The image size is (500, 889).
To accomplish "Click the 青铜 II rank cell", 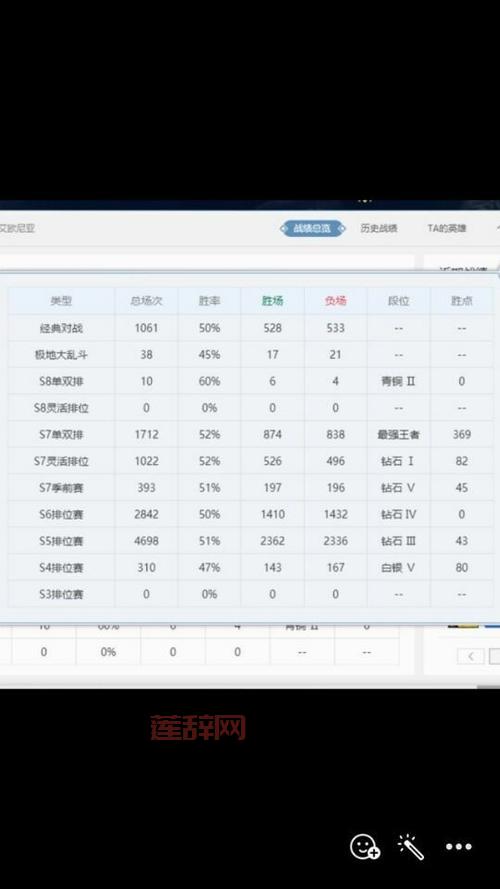I will click(399, 381).
